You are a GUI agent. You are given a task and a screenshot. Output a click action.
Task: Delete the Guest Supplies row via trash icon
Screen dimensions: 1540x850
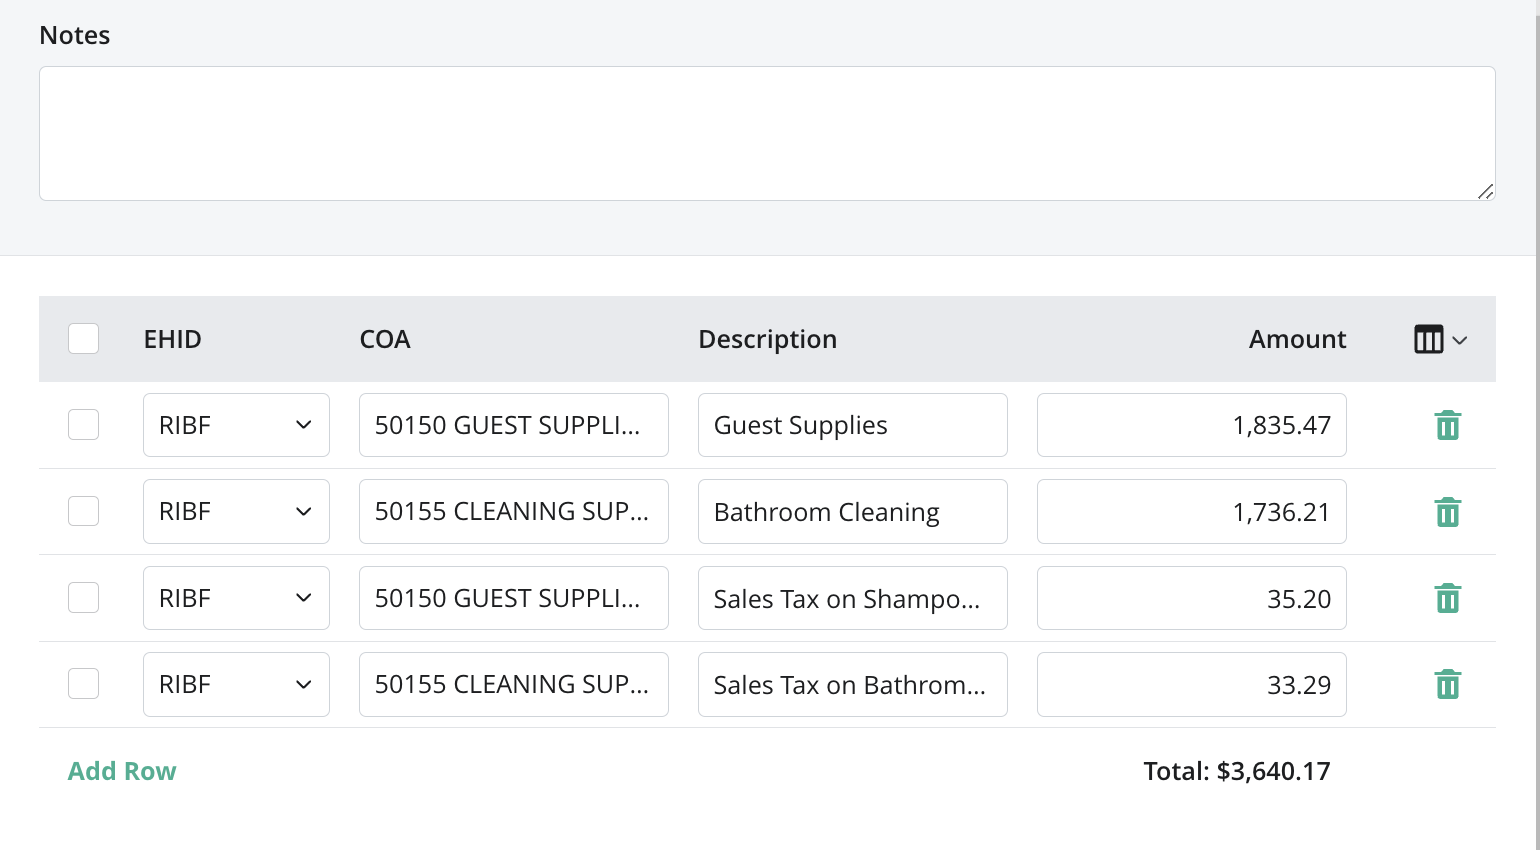(1448, 425)
